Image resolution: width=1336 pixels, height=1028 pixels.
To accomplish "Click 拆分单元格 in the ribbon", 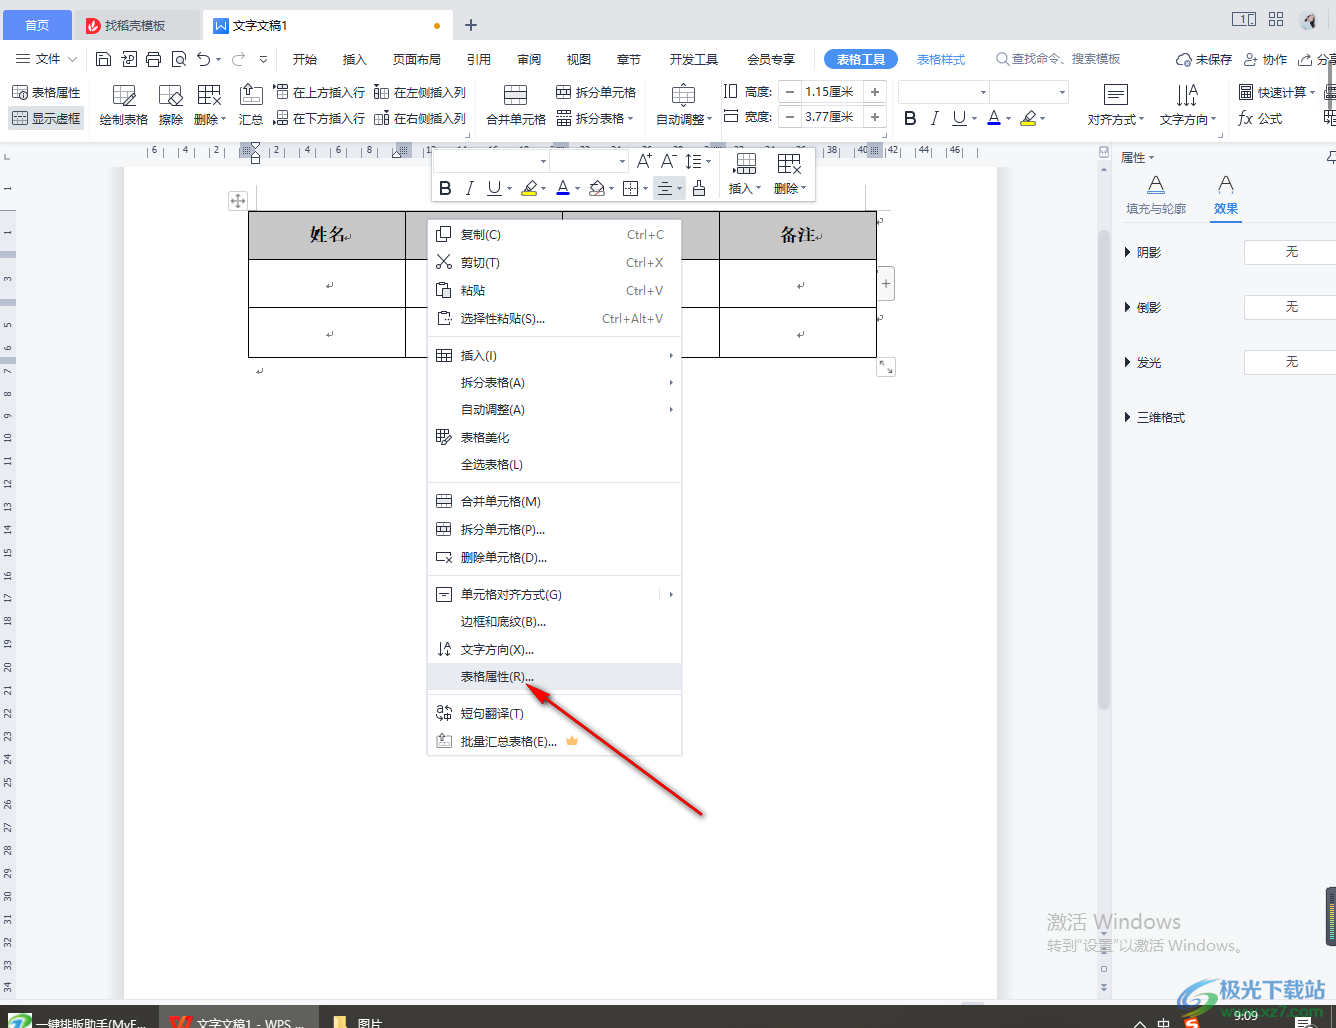I will (596, 92).
